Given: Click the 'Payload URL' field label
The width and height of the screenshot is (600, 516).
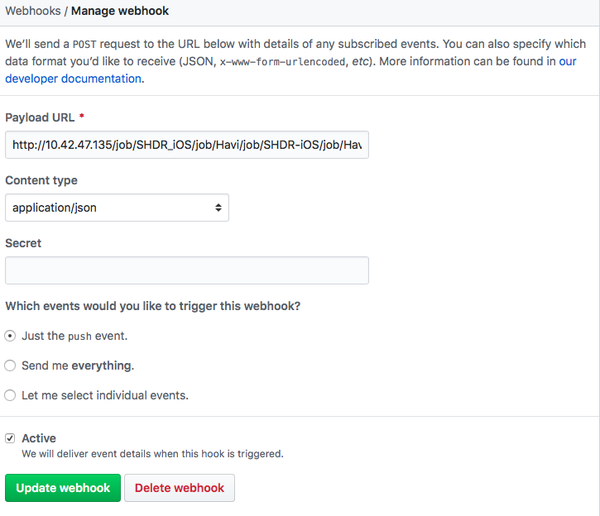Looking at the screenshot, I should pyautogui.click(x=42, y=118).
